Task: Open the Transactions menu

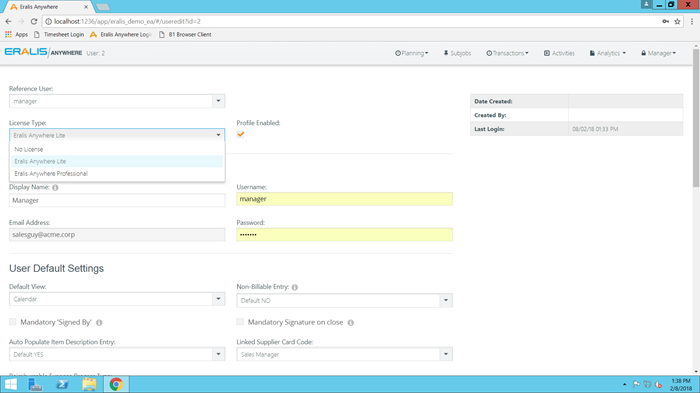Action: [507, 53]
